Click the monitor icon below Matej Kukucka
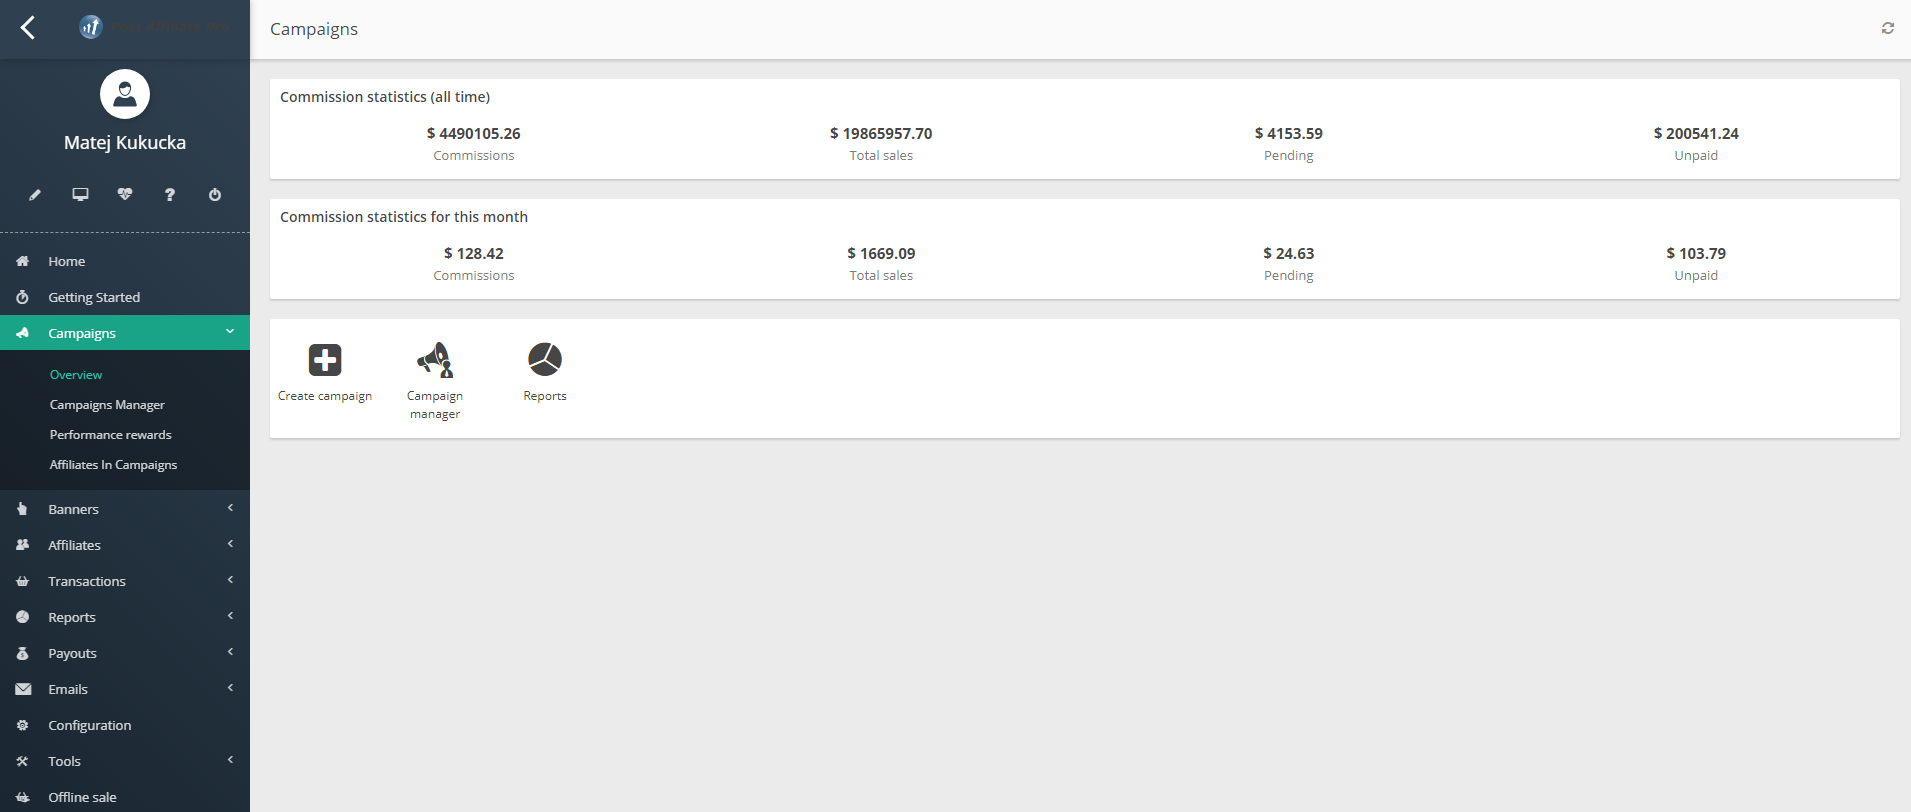1911x812 pixels. 80,195
